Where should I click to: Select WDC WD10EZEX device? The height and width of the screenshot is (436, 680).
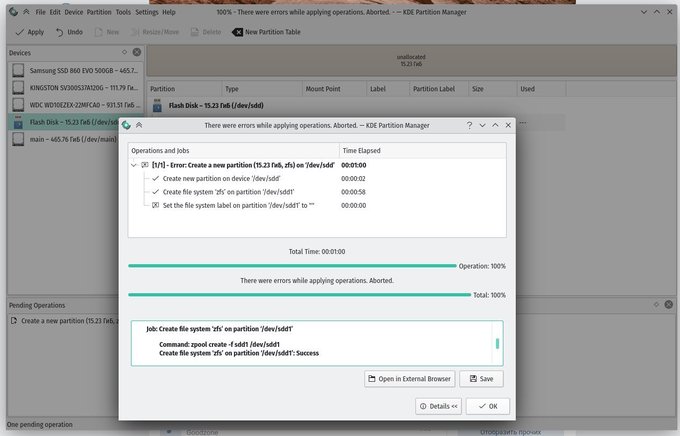[75, 105]
